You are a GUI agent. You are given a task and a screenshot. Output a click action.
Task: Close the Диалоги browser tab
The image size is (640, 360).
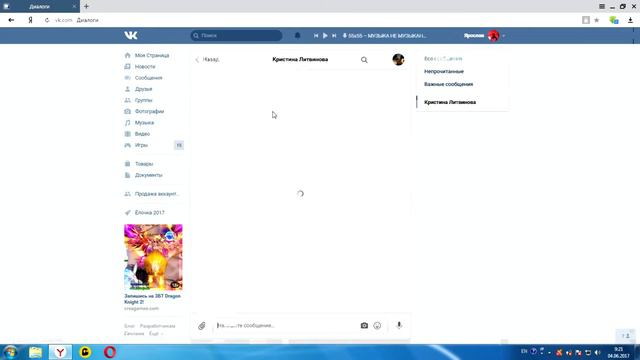click(74, 7)
